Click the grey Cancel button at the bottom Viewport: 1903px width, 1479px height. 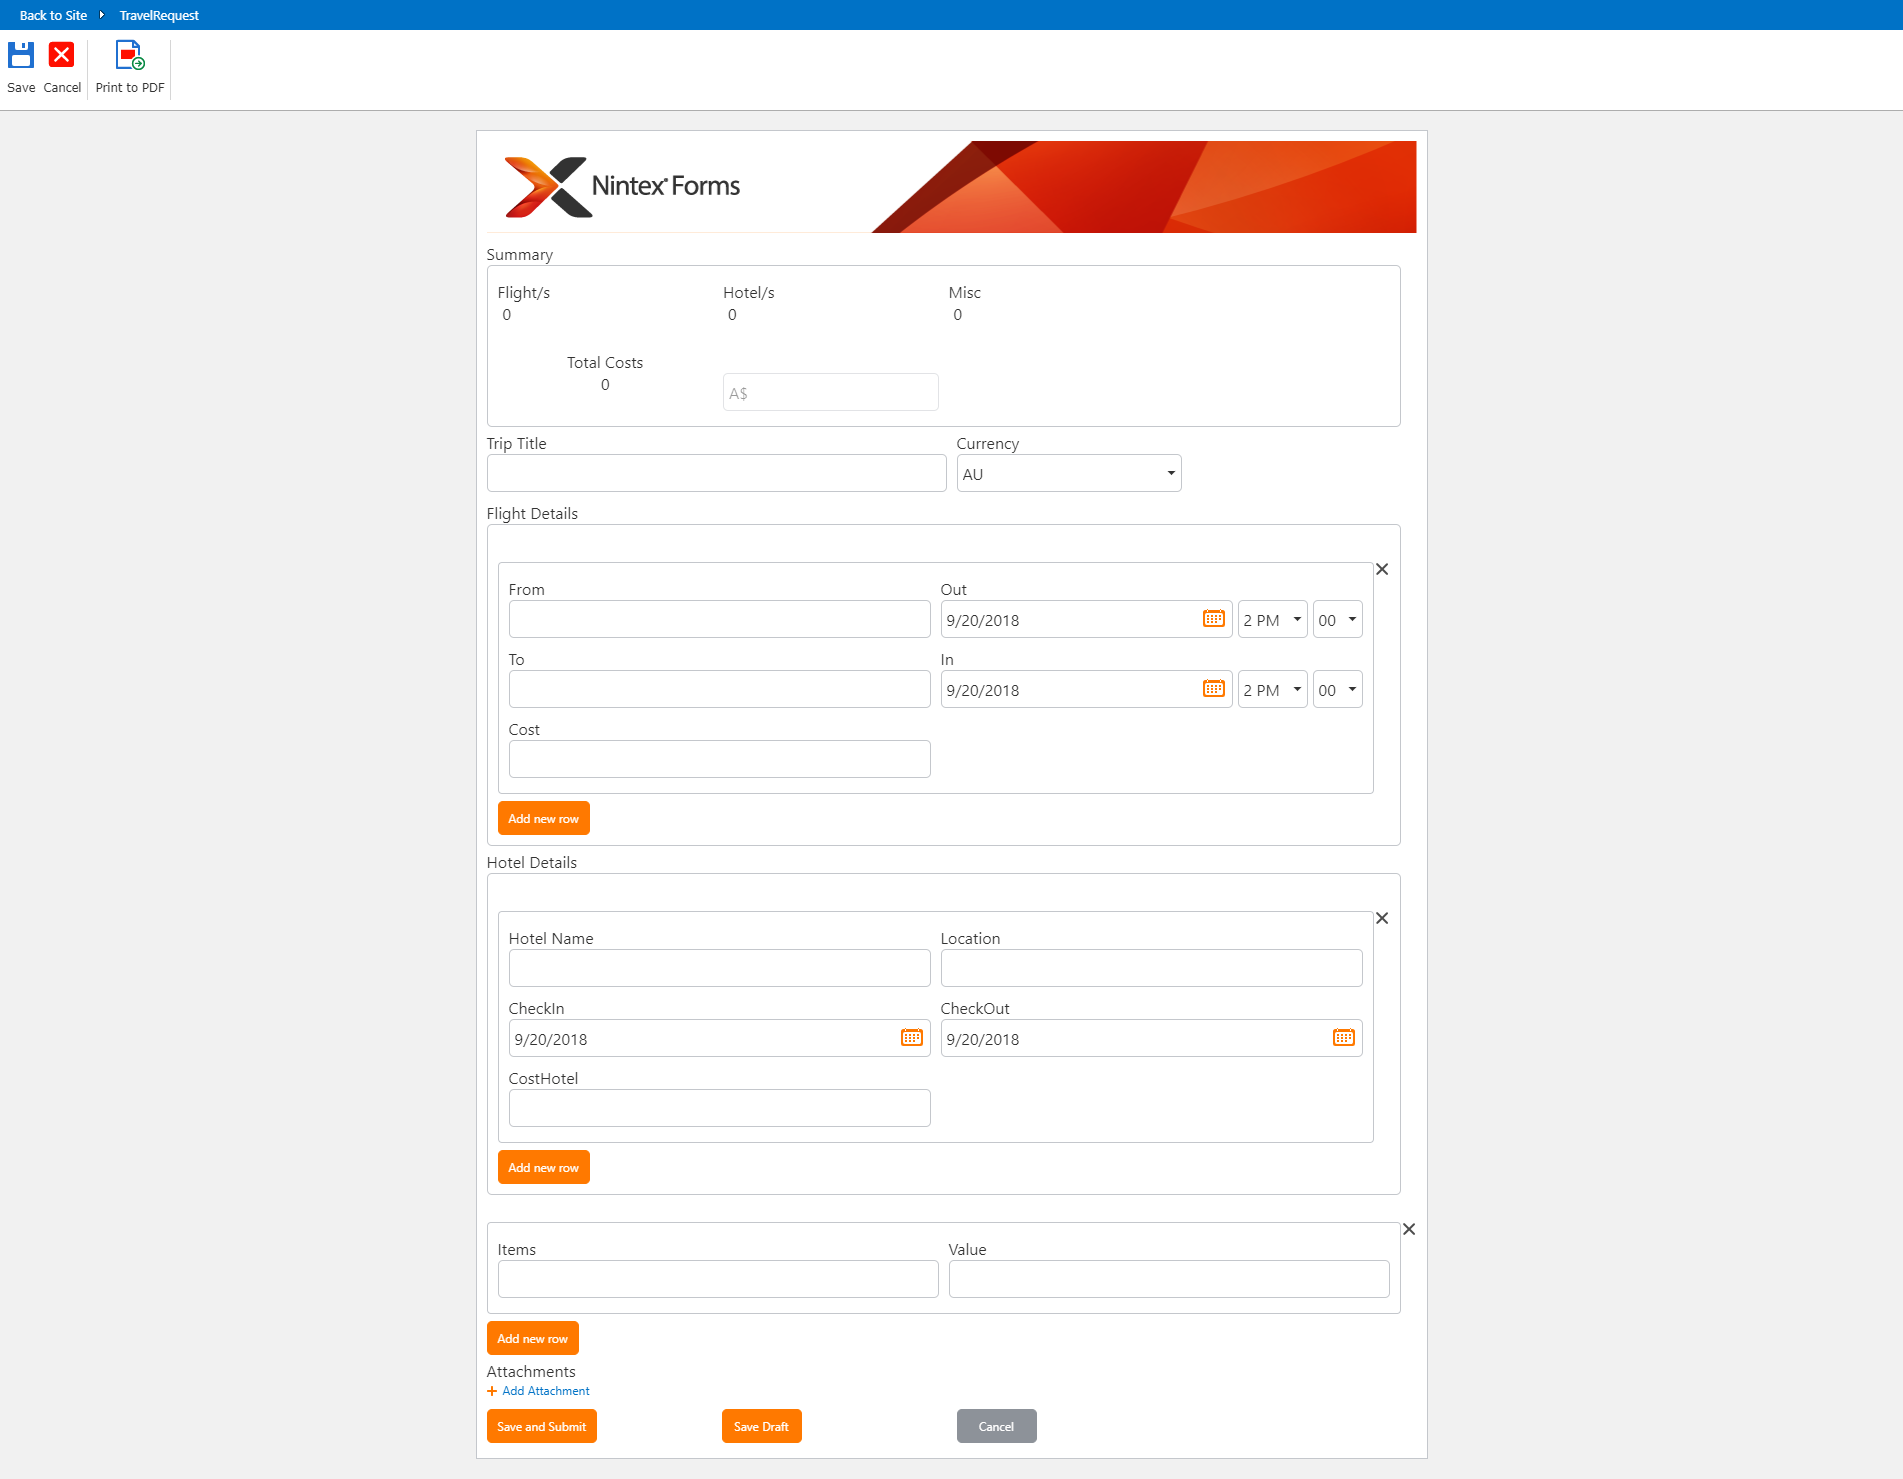(x=996, y=1426)
